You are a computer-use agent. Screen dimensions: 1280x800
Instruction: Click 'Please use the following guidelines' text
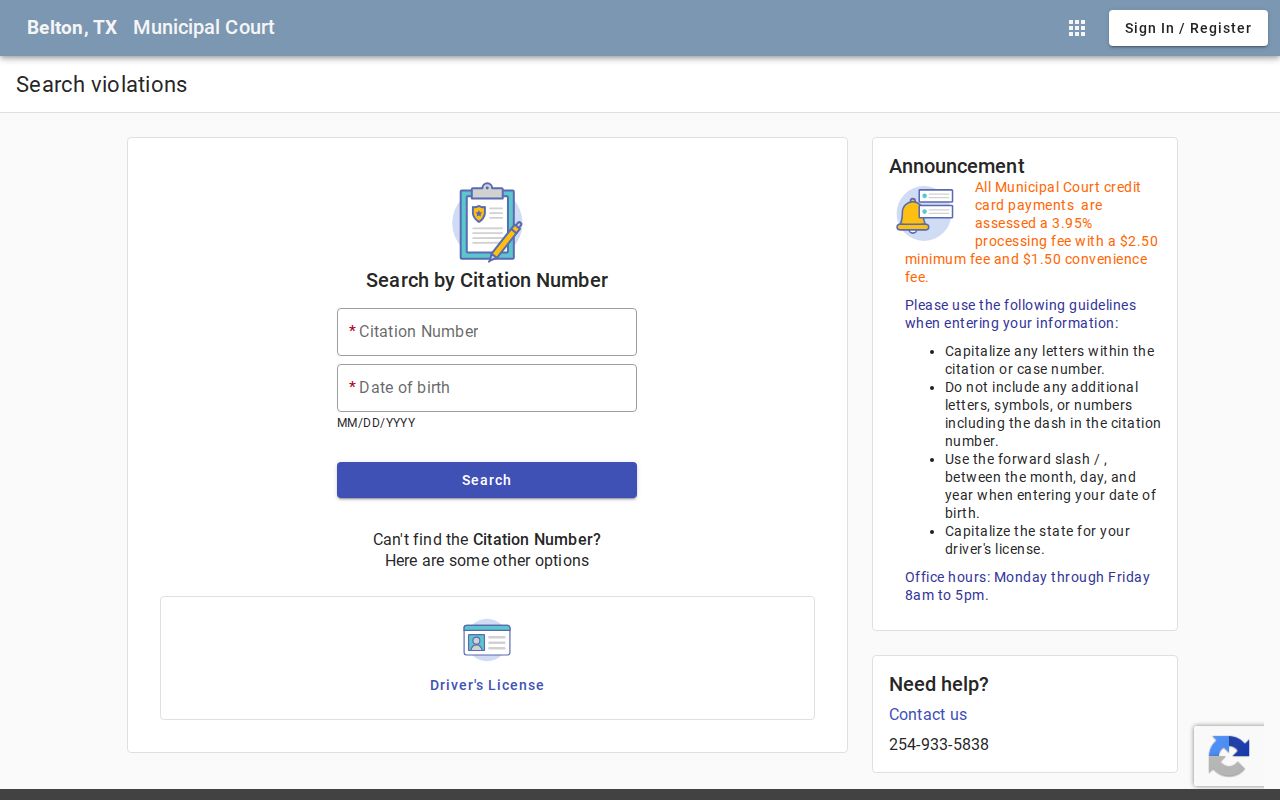pyautogui.click(x=1020, y=314)
